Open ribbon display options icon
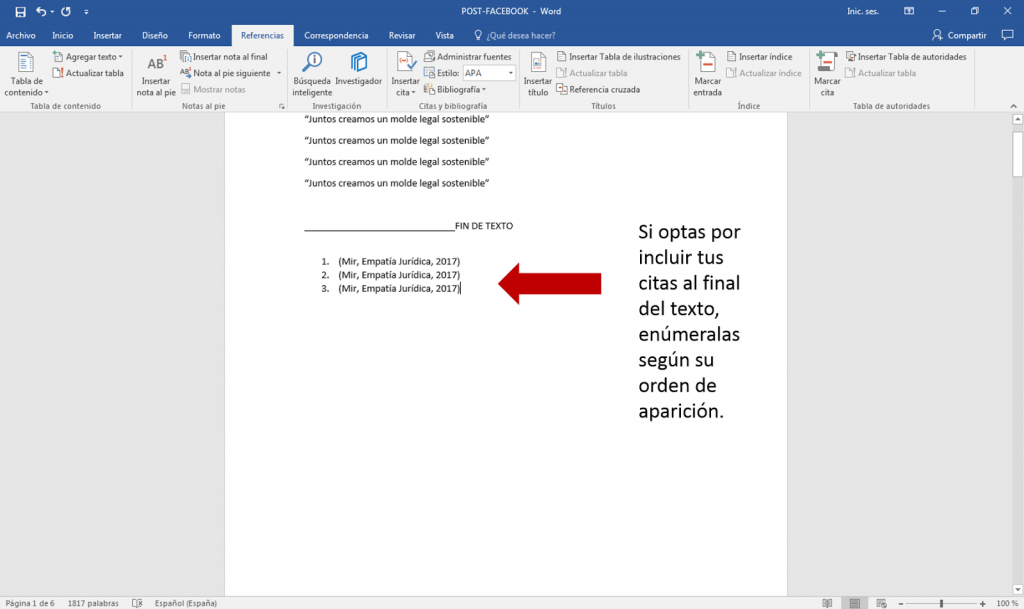1024x609 pixels. pos(909,11)
